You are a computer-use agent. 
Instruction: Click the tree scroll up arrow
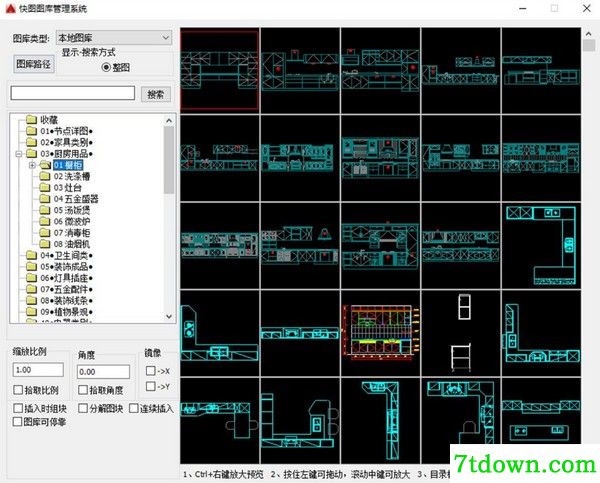point(169,121)
